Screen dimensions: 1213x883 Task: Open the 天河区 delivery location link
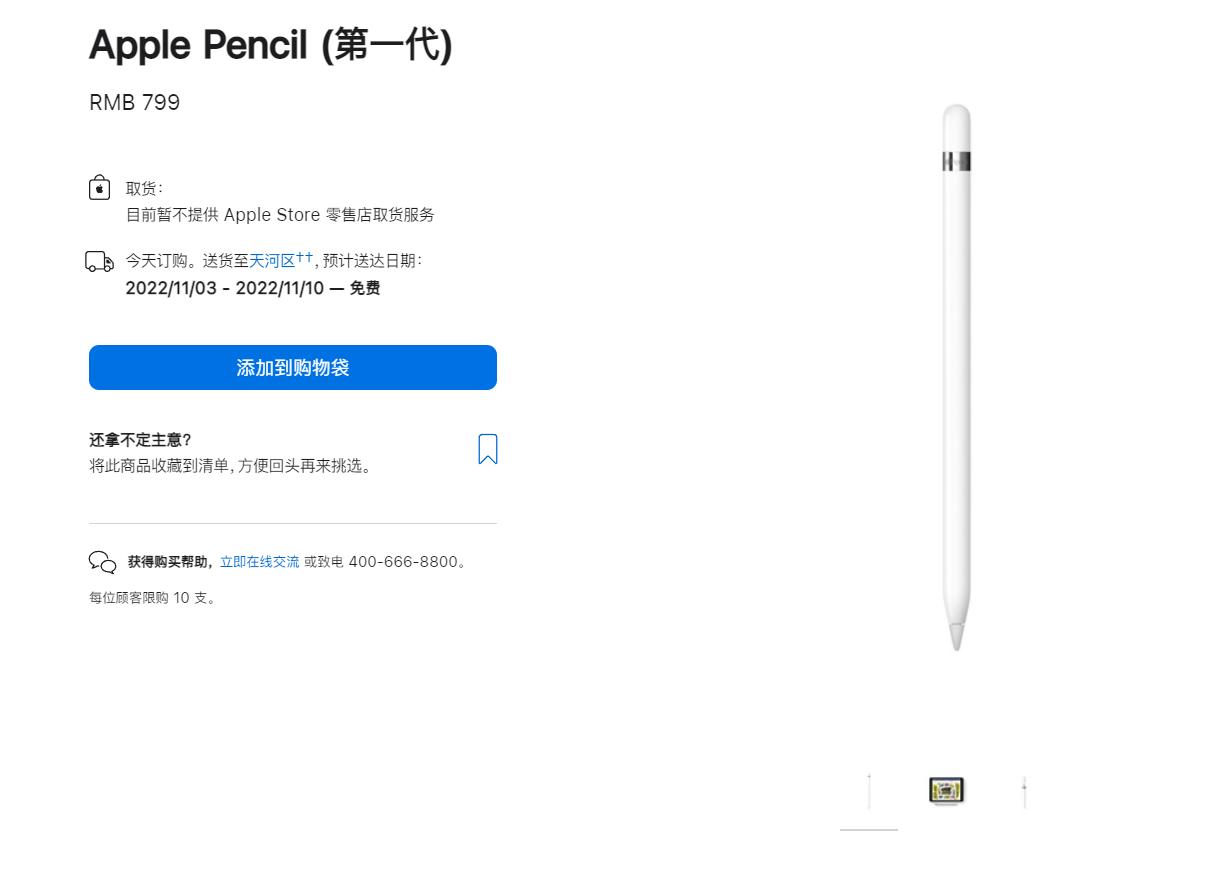click(x=272, y=261)
